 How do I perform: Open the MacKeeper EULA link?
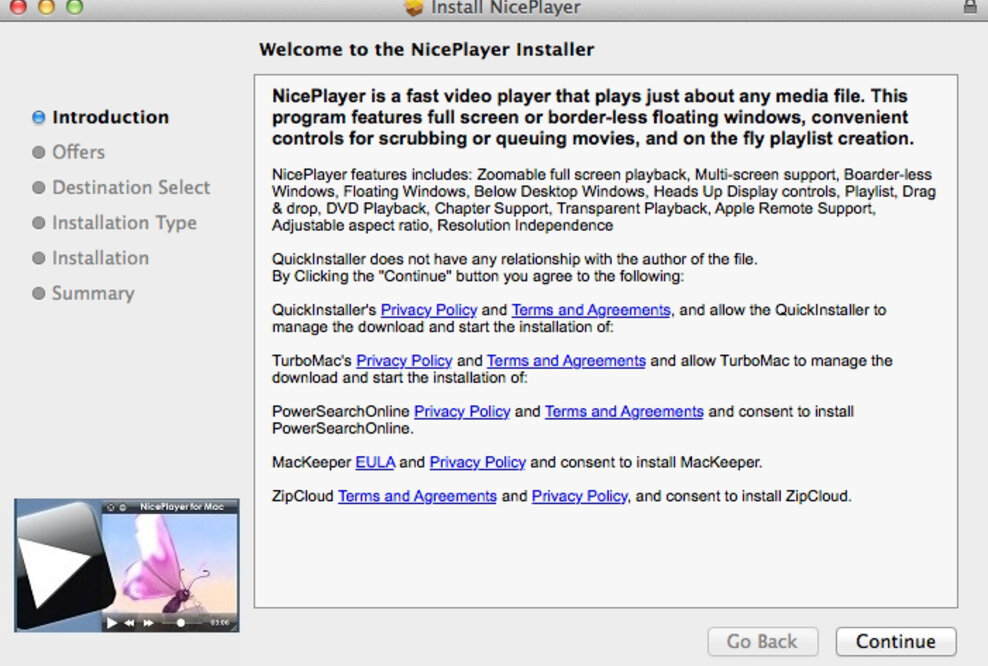coord(375,462)
